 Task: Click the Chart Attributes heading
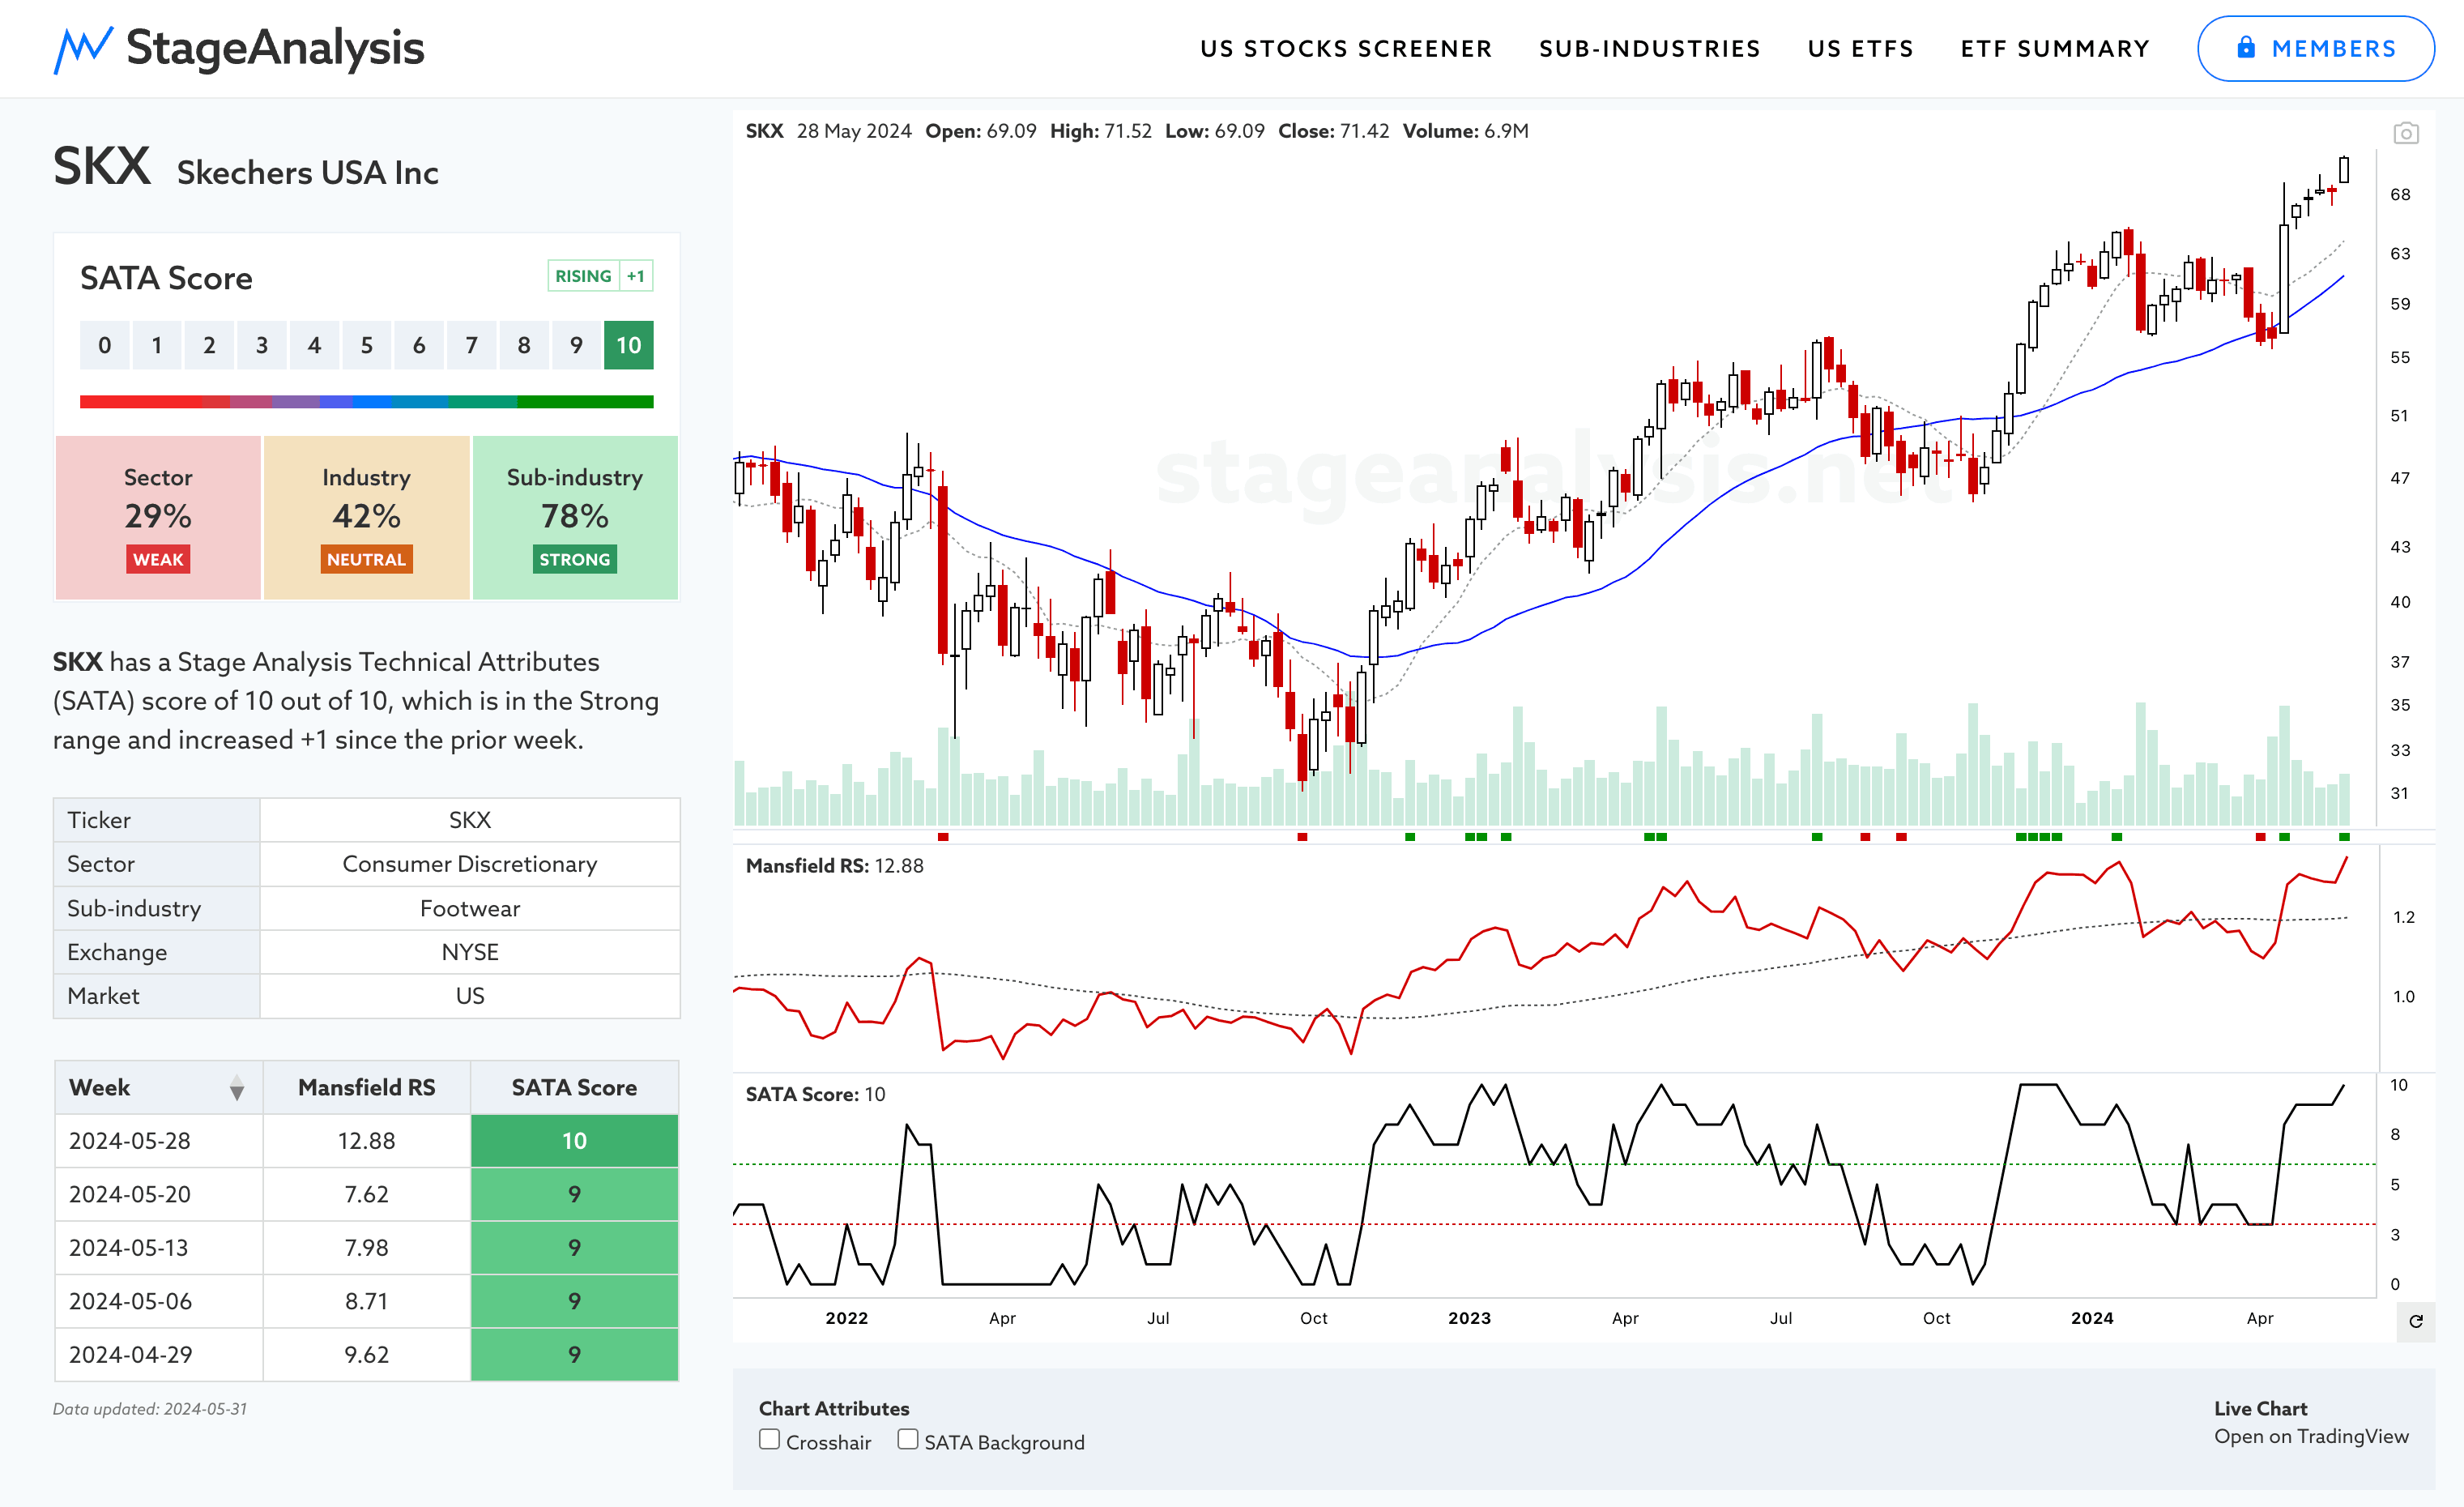(x=833, y=1408)
